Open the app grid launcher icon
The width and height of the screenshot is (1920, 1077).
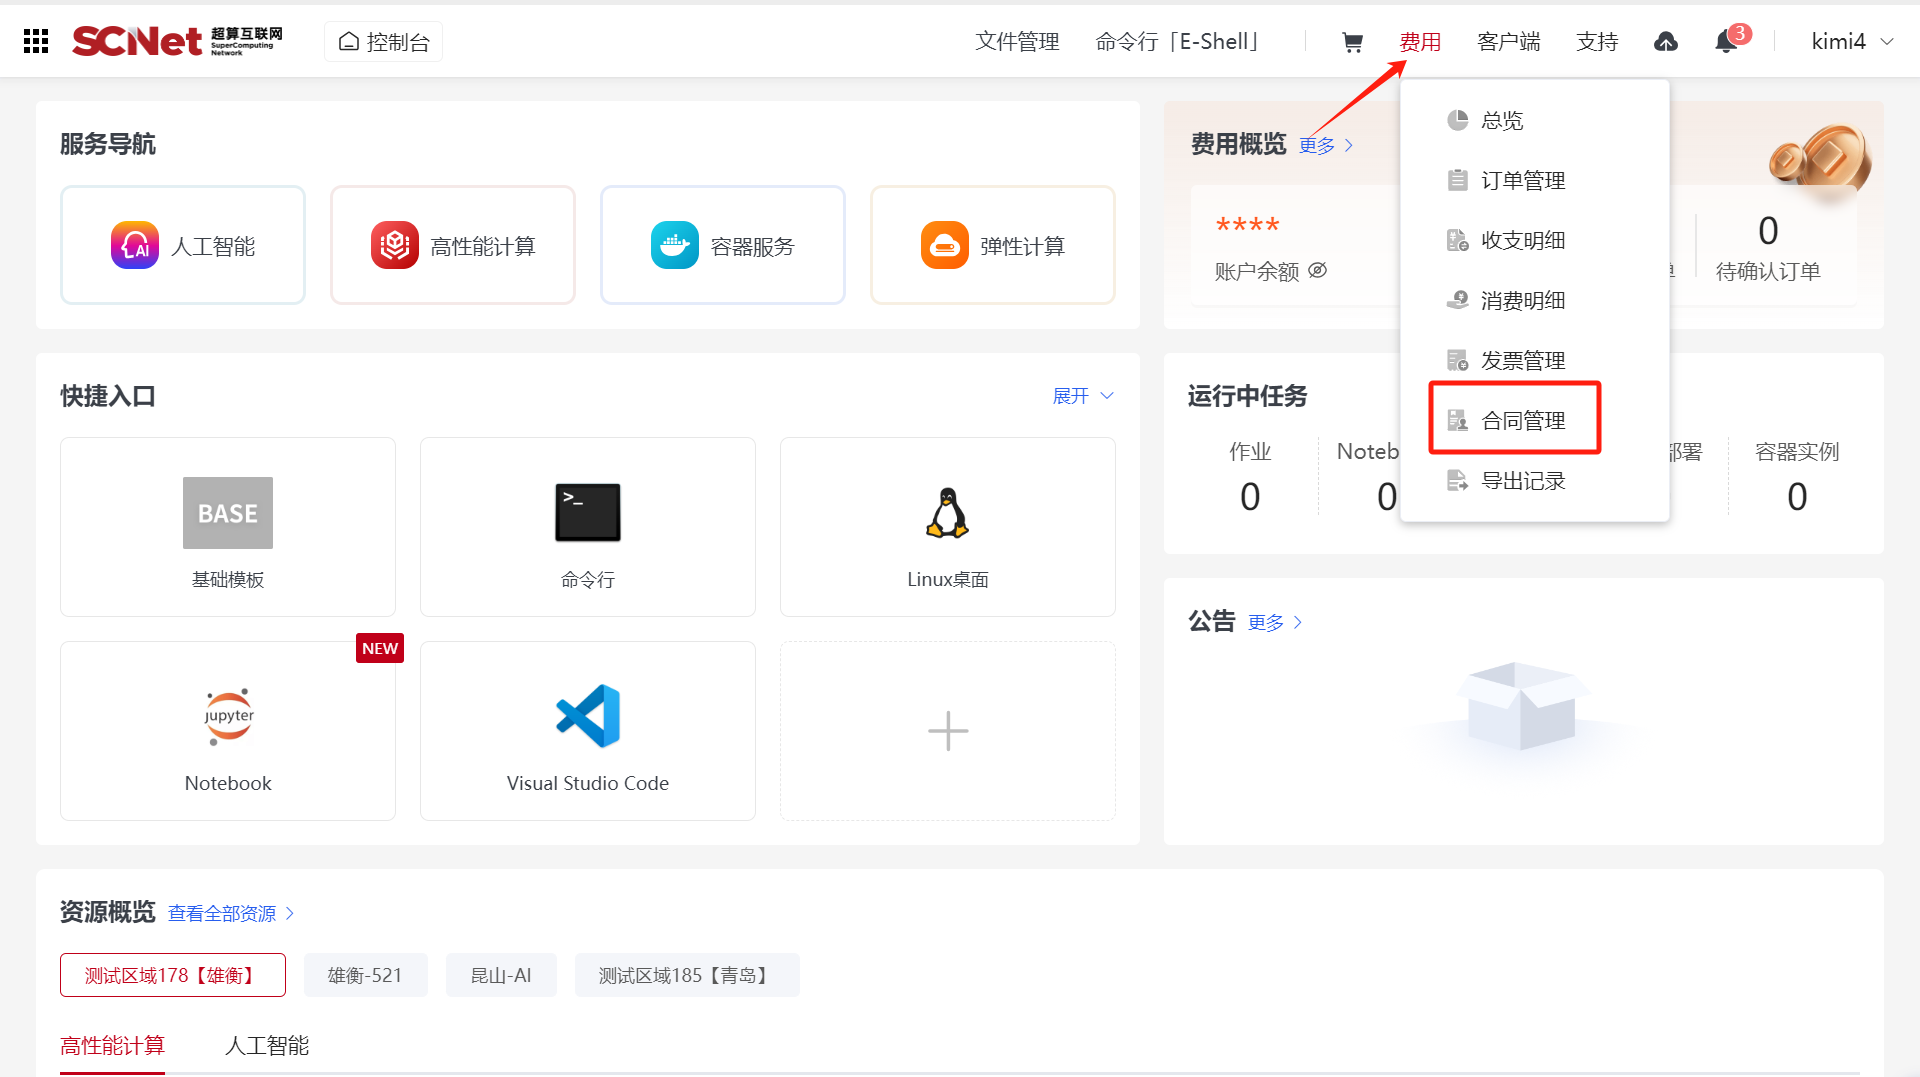pos(36,41)
